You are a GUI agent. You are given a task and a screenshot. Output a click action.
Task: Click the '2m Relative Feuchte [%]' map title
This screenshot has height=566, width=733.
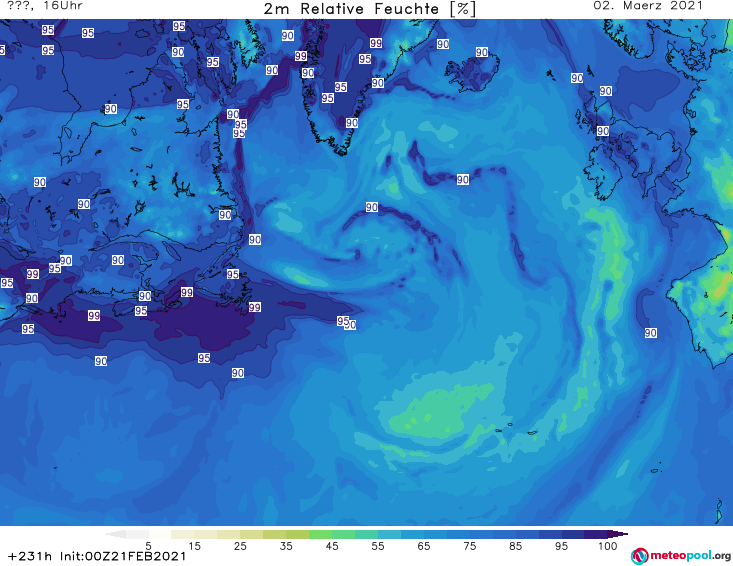(x=370, y=9)
